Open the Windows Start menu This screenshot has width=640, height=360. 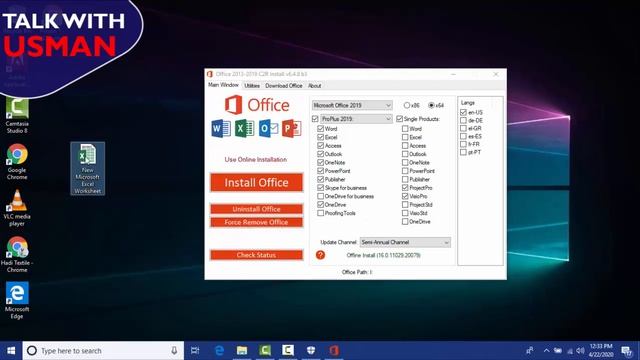click(x=11, y=351)
